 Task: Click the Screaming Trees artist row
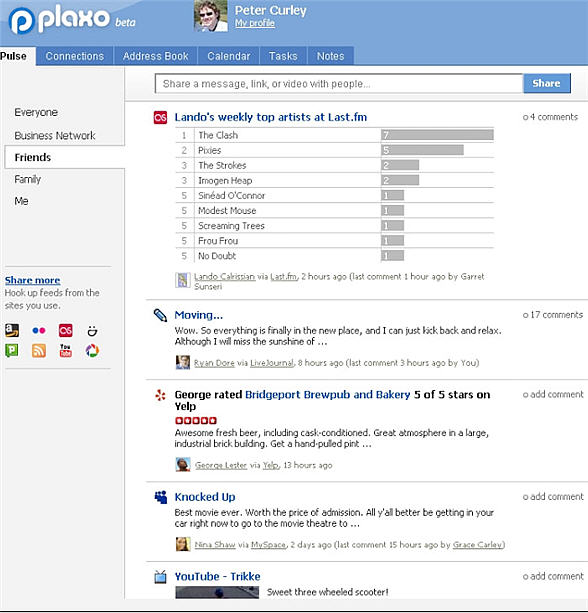(335, 226)
